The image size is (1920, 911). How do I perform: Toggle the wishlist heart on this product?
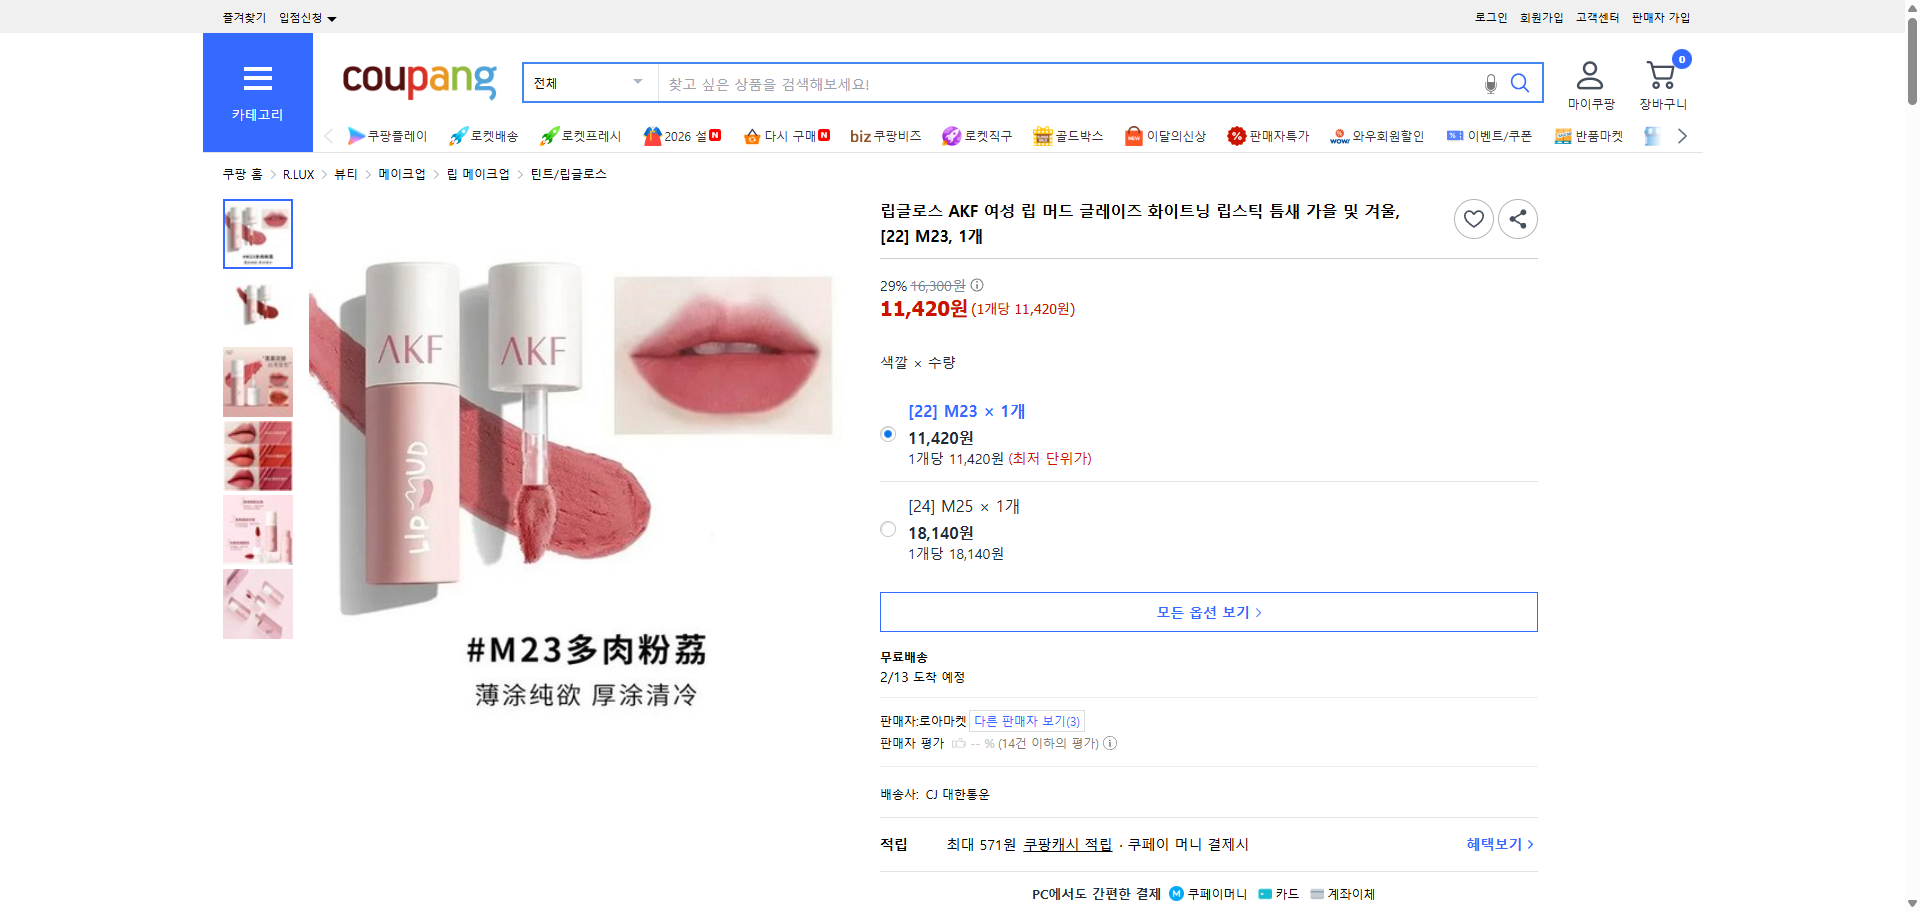(x=1473, y=218)
